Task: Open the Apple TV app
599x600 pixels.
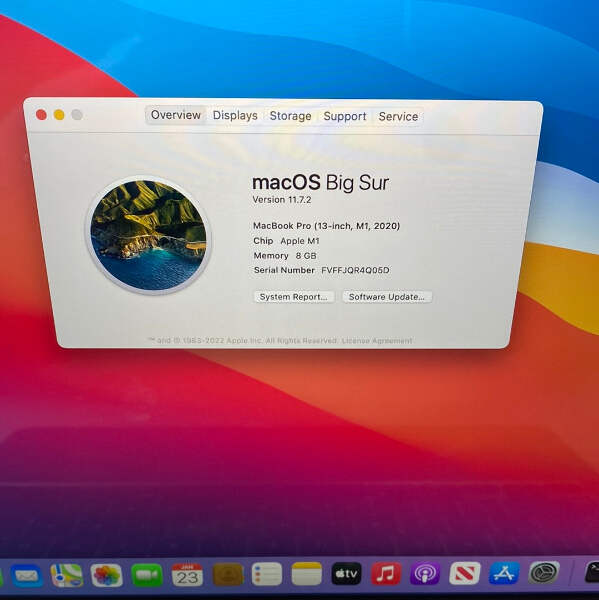Action: click(x=346, y=574)
